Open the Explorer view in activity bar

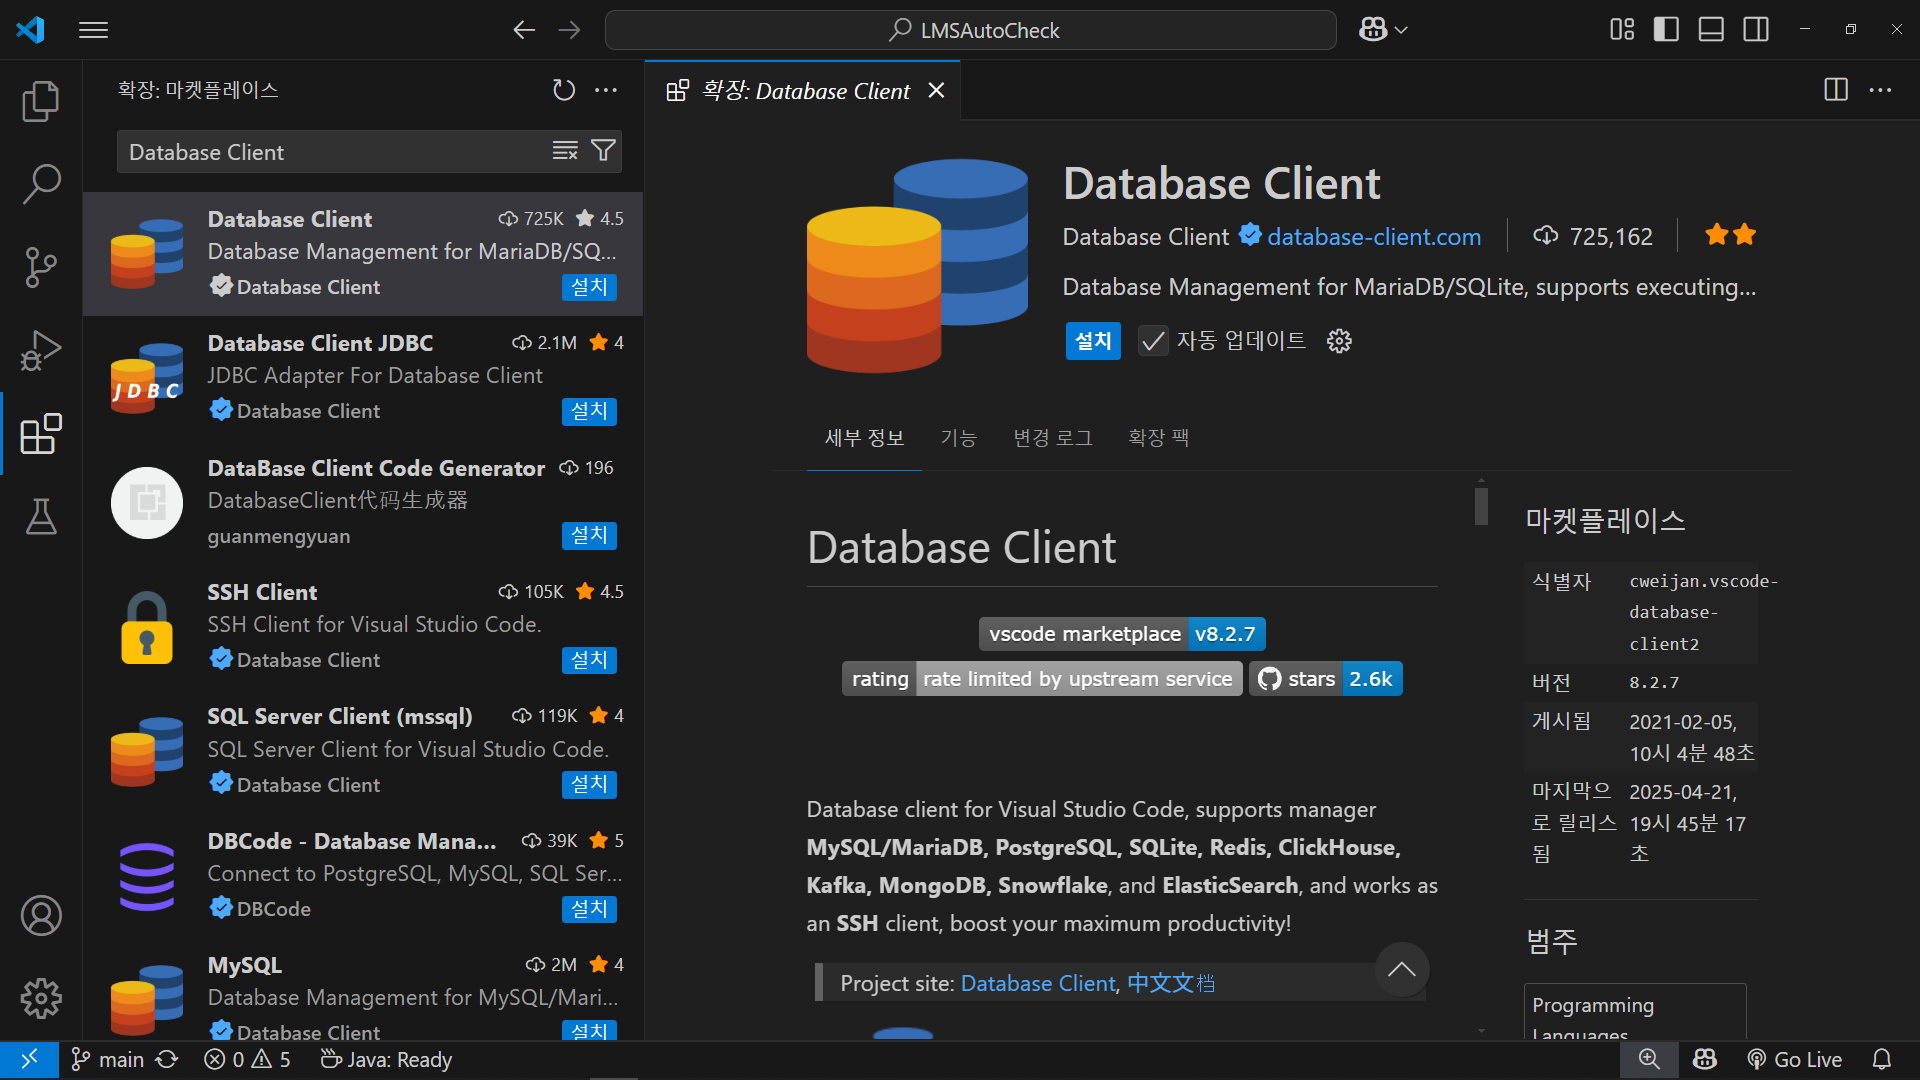(x=41, y=101)
